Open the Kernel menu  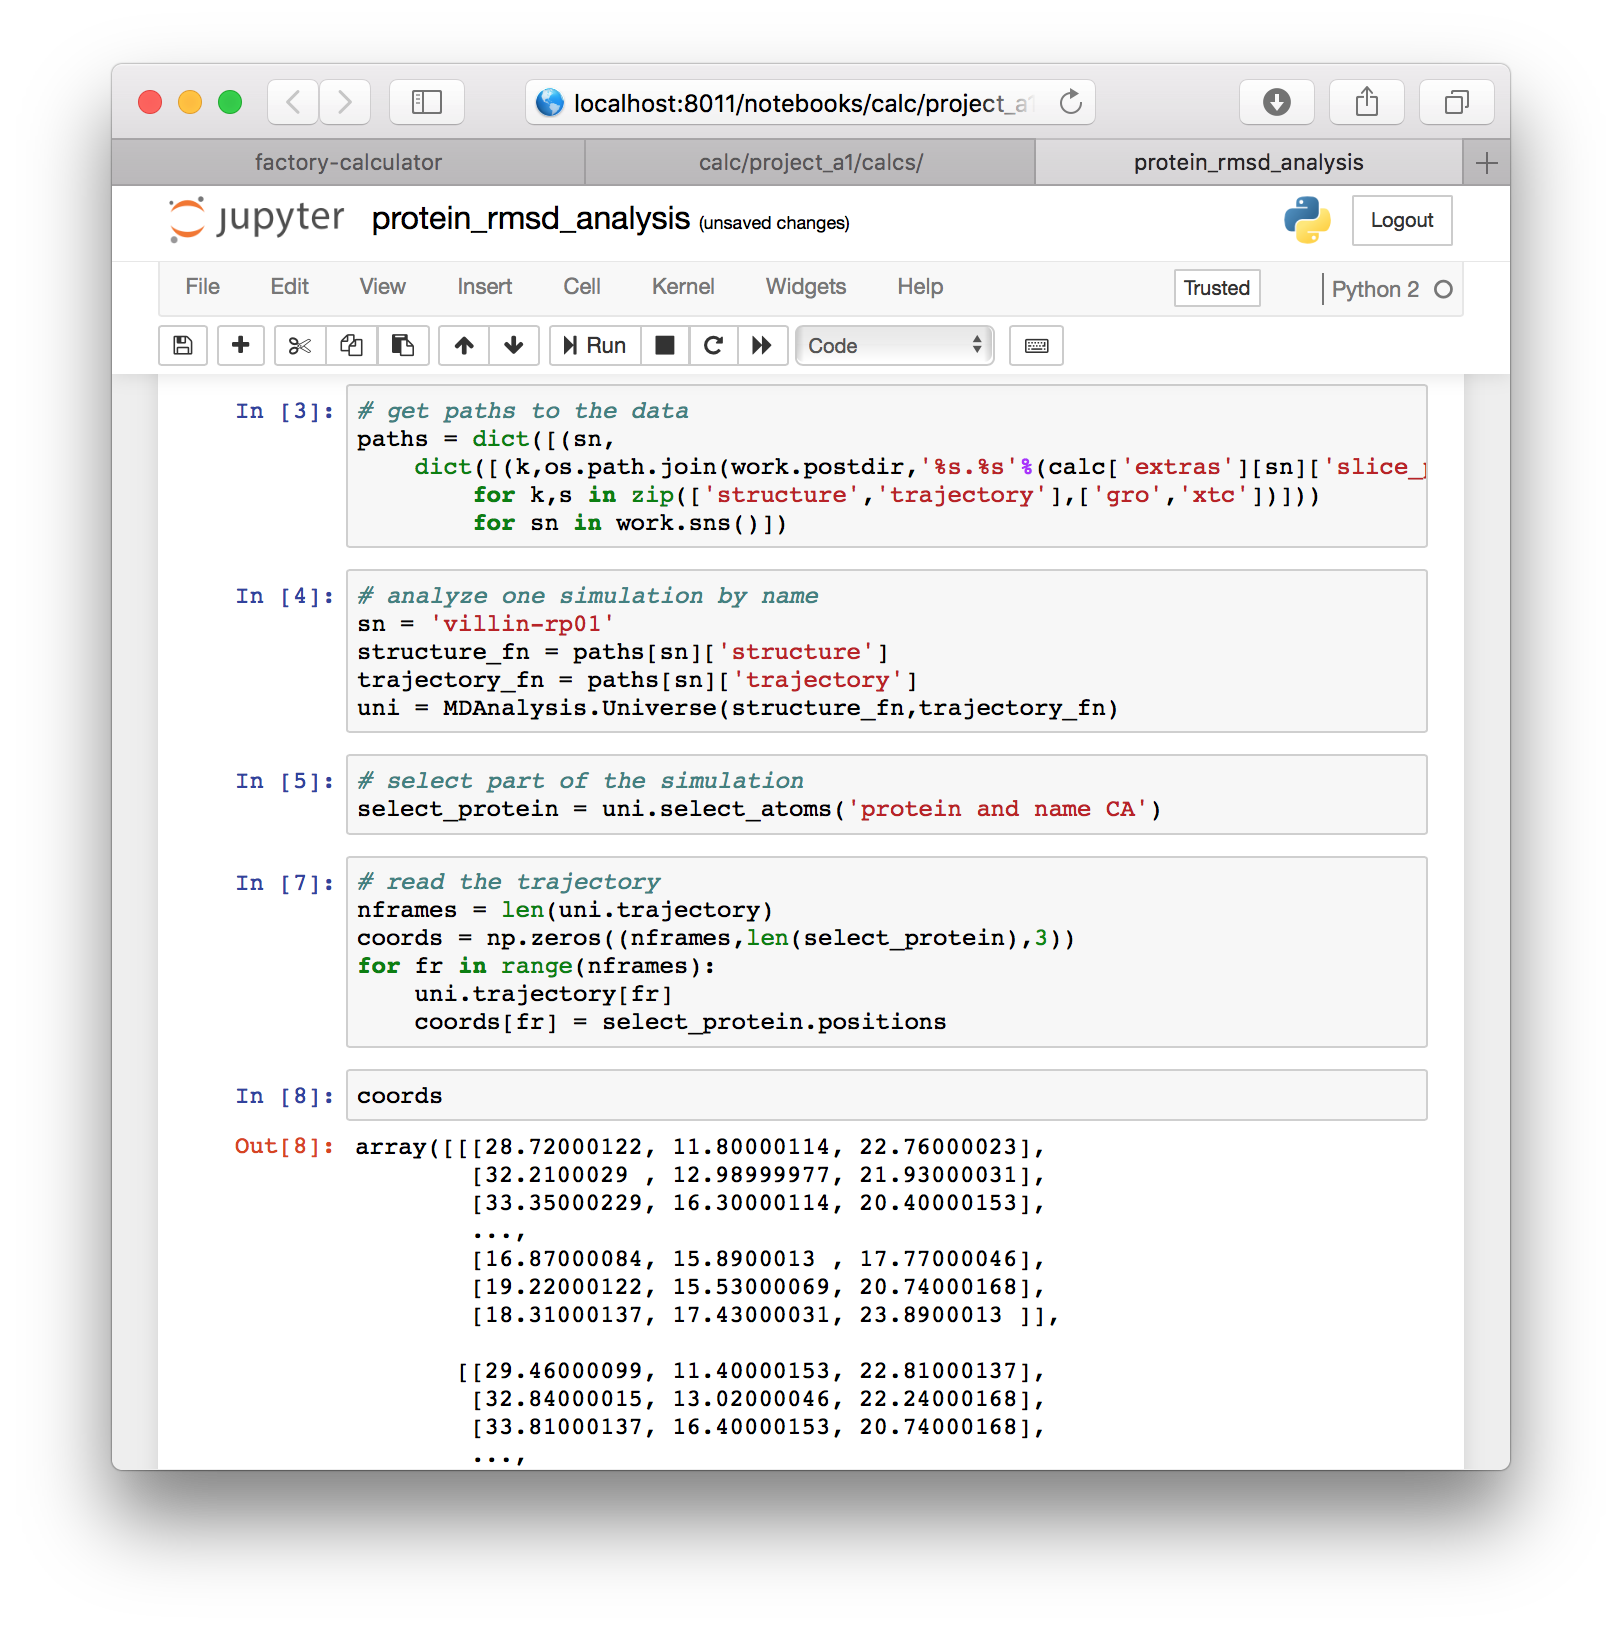click(x=683, y=287)
